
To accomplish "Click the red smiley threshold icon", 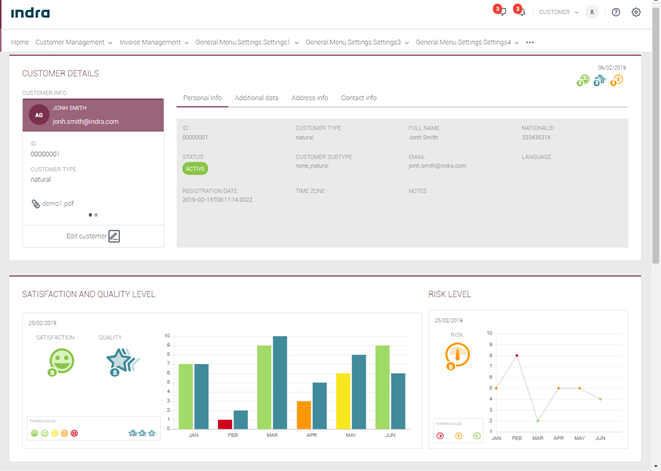I will pos(75,433).
